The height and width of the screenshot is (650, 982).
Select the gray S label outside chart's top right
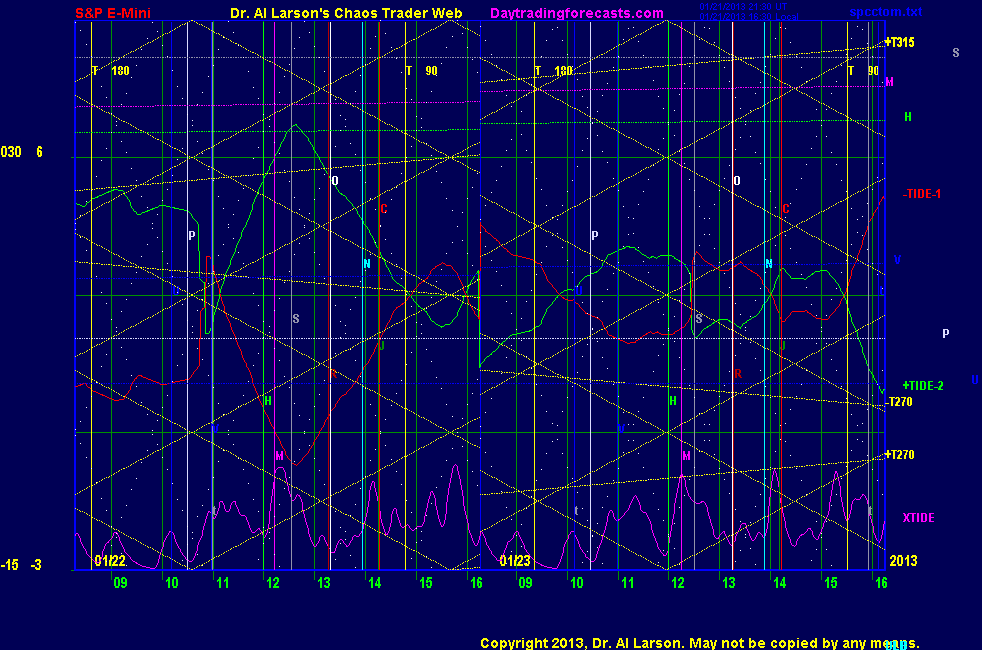click(956, 52)
